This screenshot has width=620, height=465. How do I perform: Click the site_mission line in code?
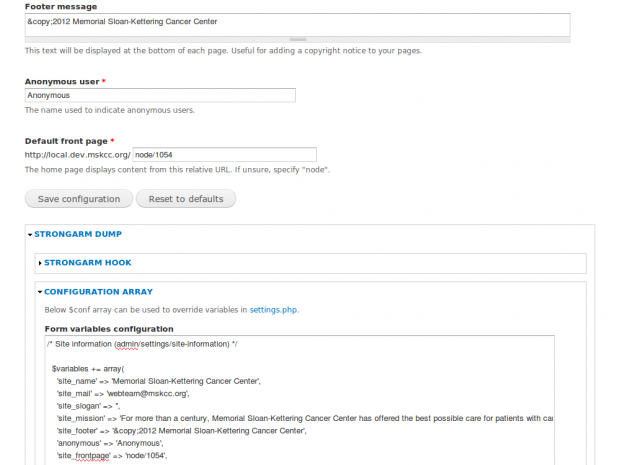coord(305,418)
